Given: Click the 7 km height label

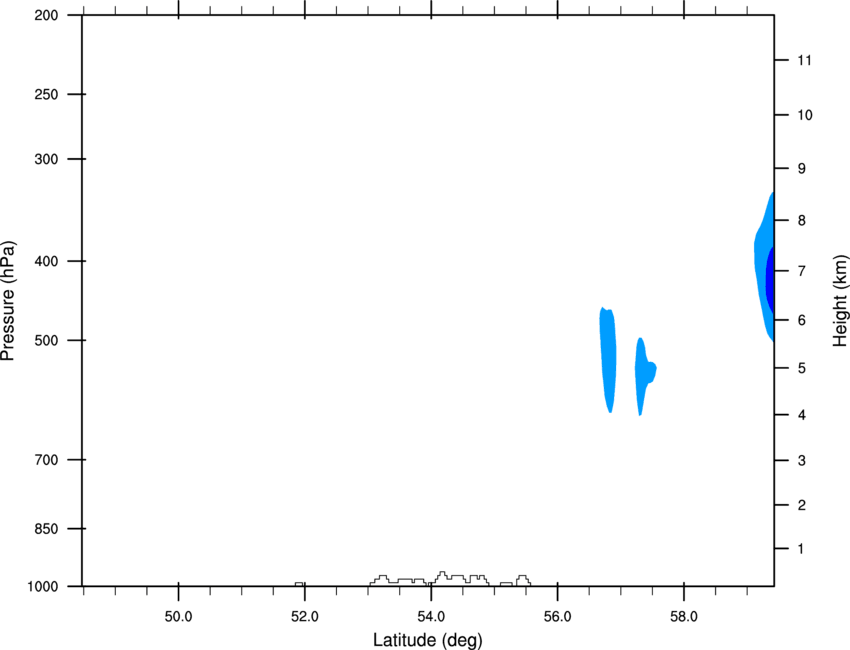Looking at the screenshot, I should coord(802,271).
